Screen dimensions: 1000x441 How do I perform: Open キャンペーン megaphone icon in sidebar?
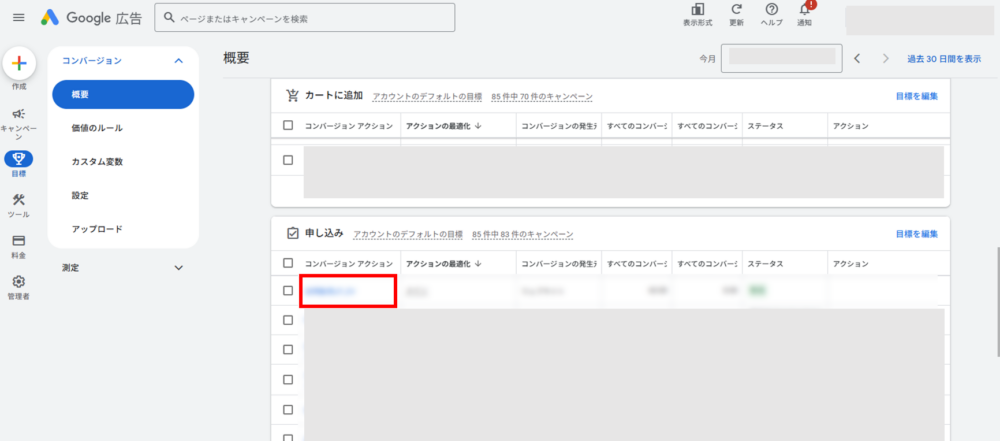click(x=18, y=114)
